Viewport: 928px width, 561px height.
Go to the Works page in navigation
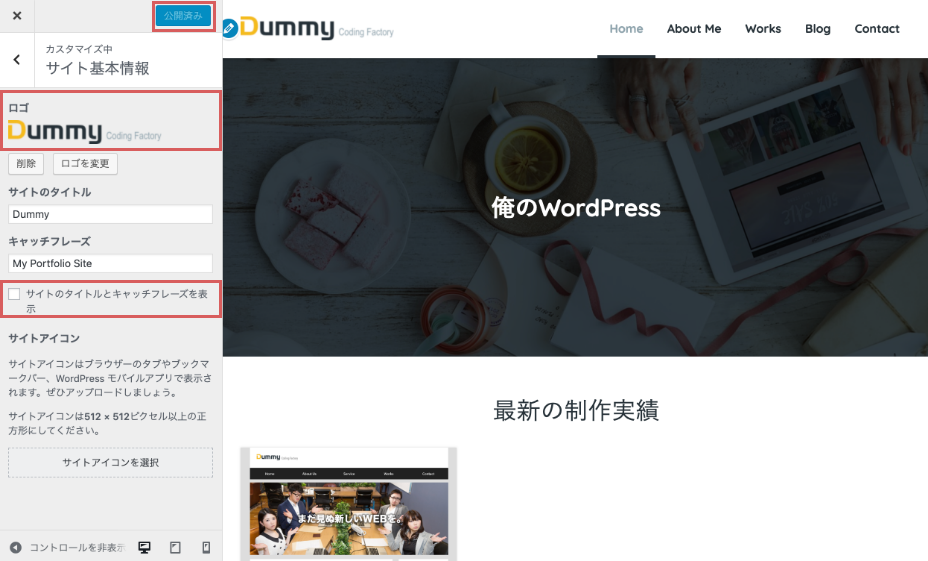(x=762, y=29)
